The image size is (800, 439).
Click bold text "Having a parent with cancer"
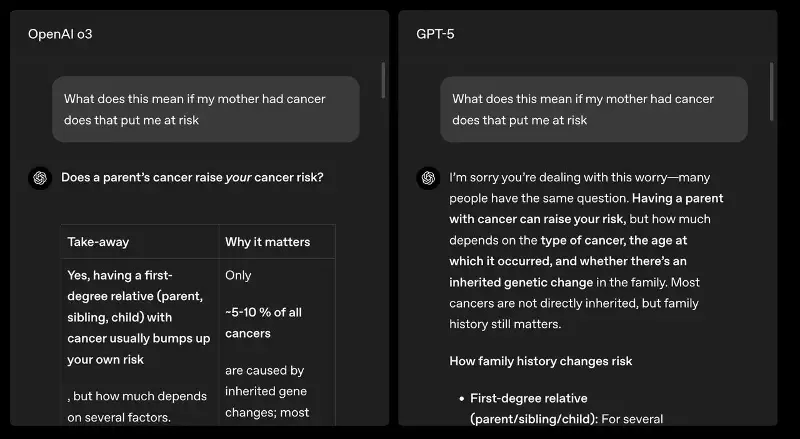[x=586, y=208]
